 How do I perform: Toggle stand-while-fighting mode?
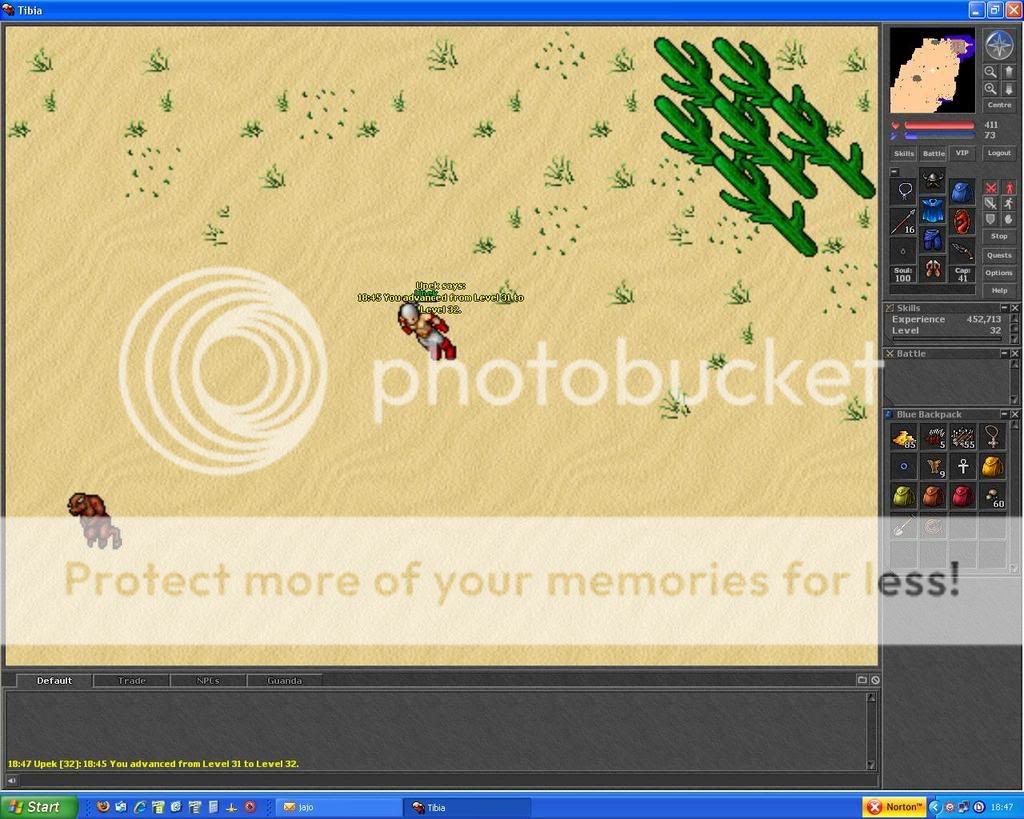point(1008,188)
